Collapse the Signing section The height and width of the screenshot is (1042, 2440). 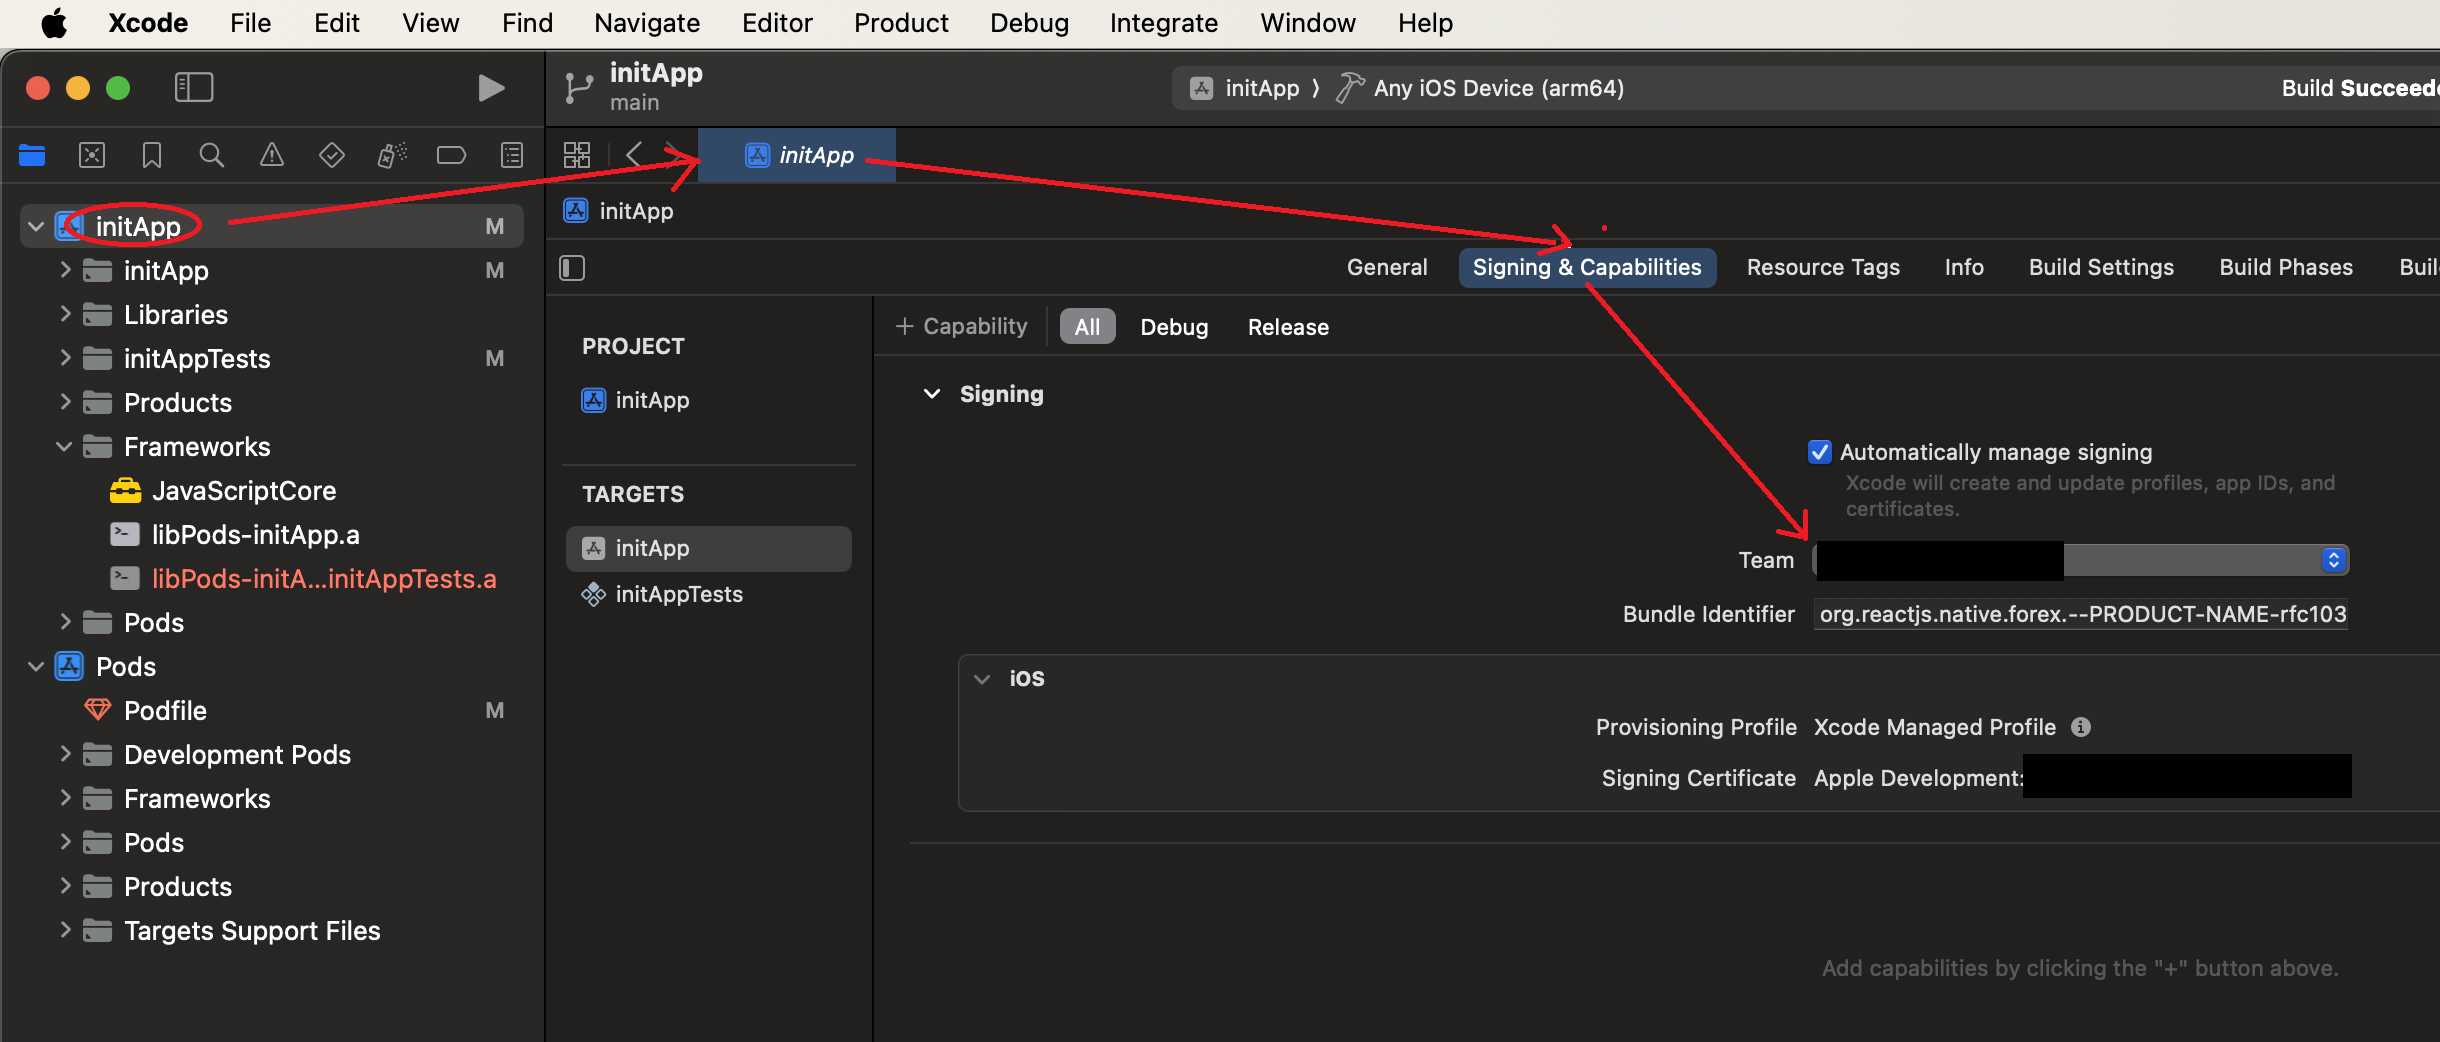932,394
